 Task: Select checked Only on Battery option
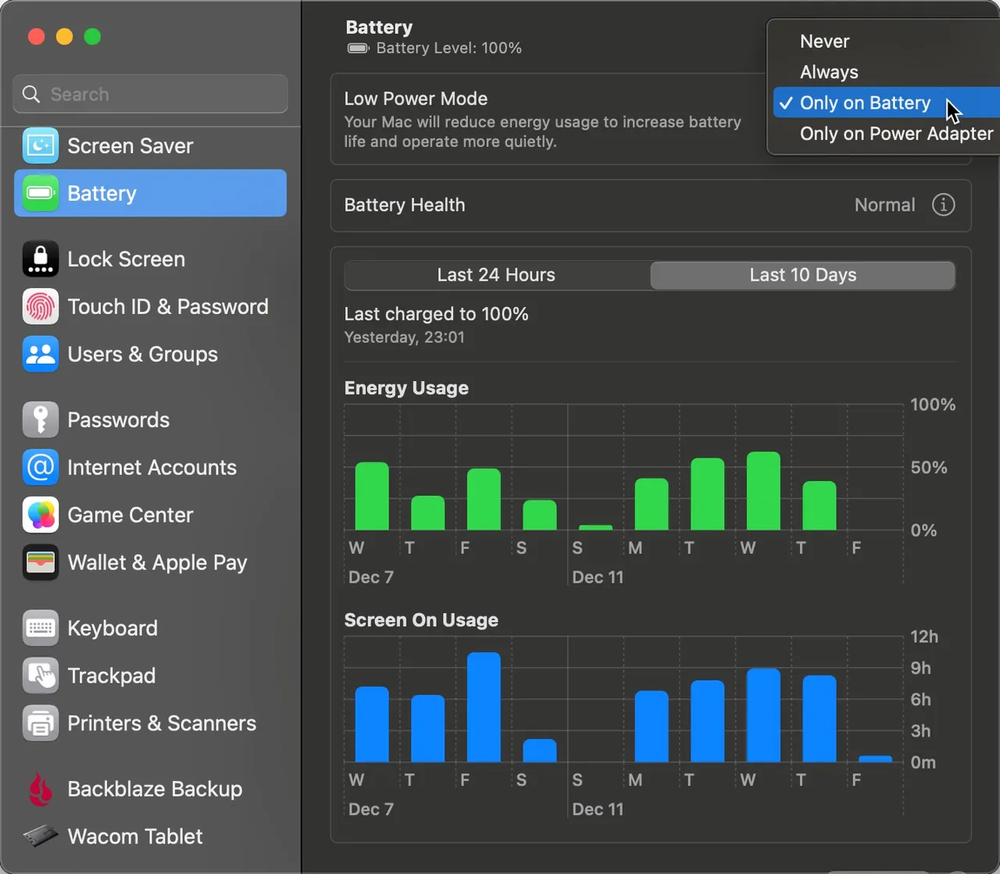(x=865, y=103)
